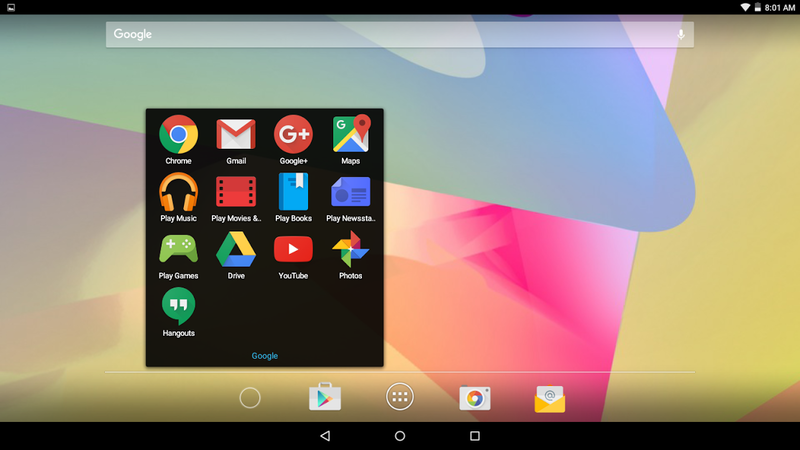This screenshot has width=800, height=450.
Task: Tap the screenshot notification icon
Action: (11, 8)
